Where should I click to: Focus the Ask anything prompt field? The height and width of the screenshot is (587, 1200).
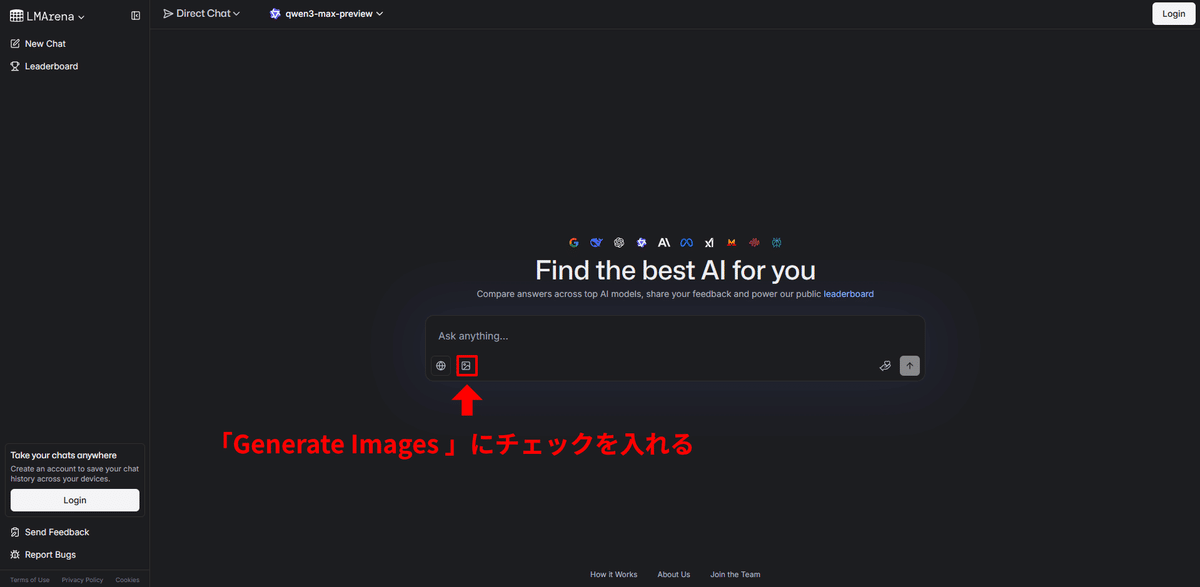coord(675,336)
